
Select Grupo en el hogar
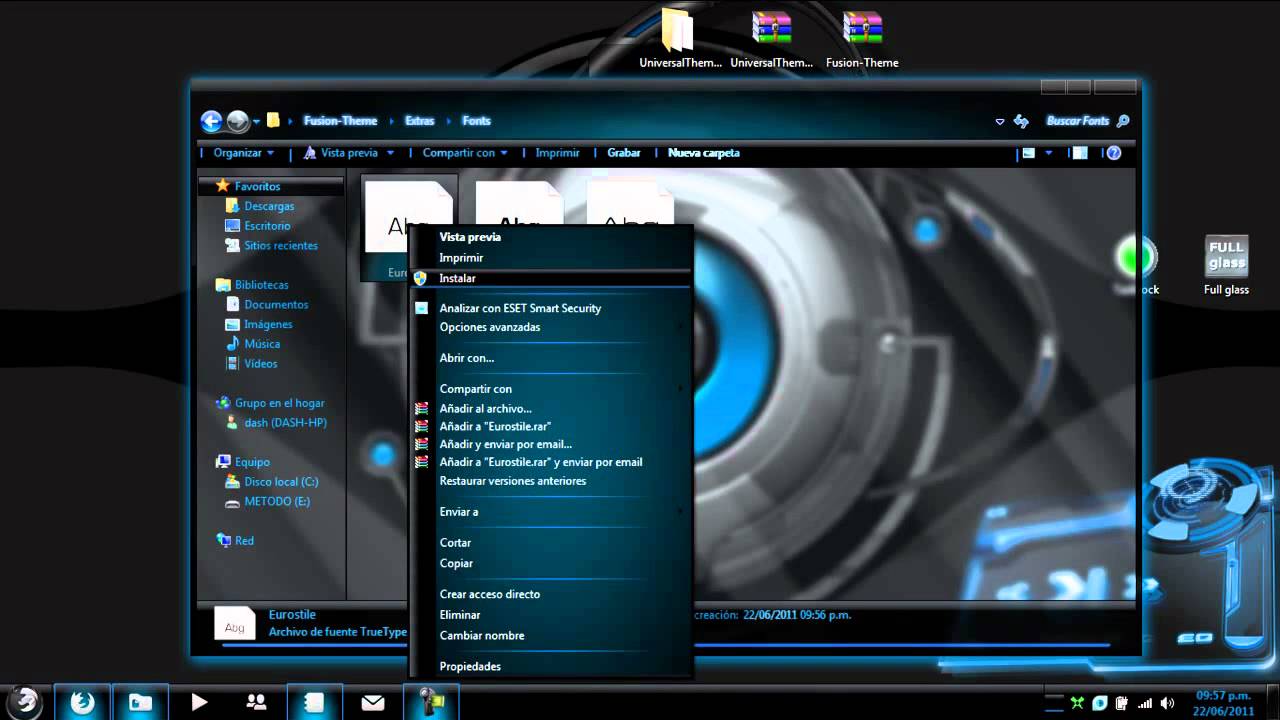click(x=279, y=403)
